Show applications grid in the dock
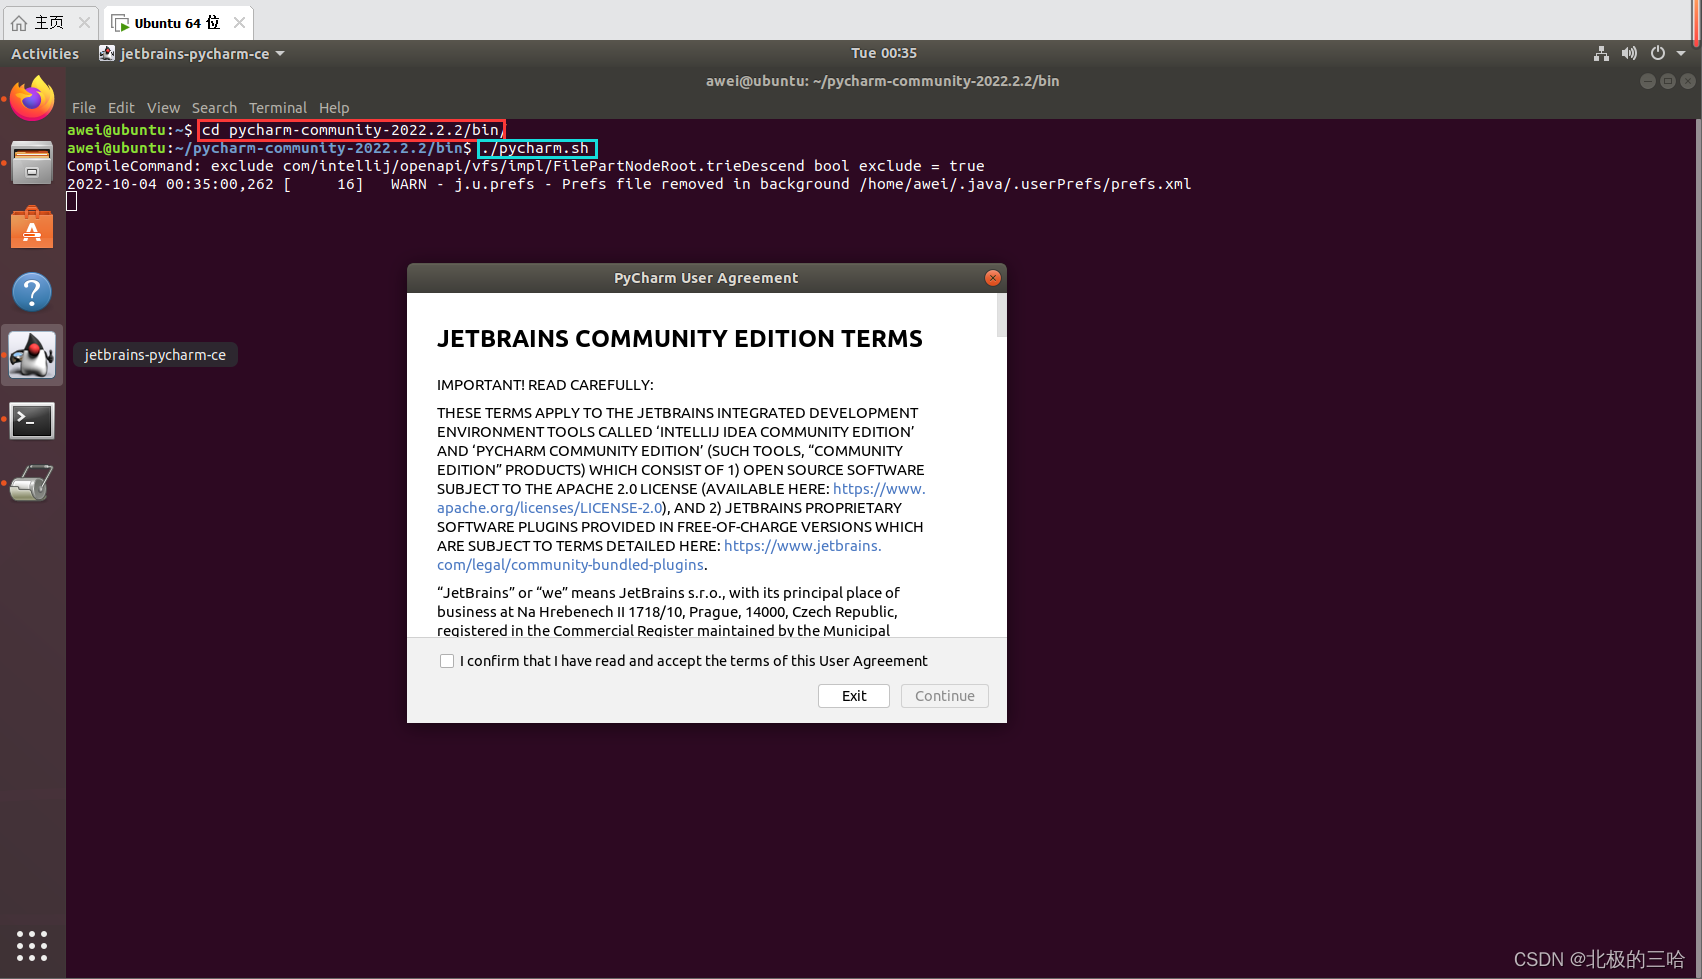Viewport: 1702px width, 979px height. (32, 945)
